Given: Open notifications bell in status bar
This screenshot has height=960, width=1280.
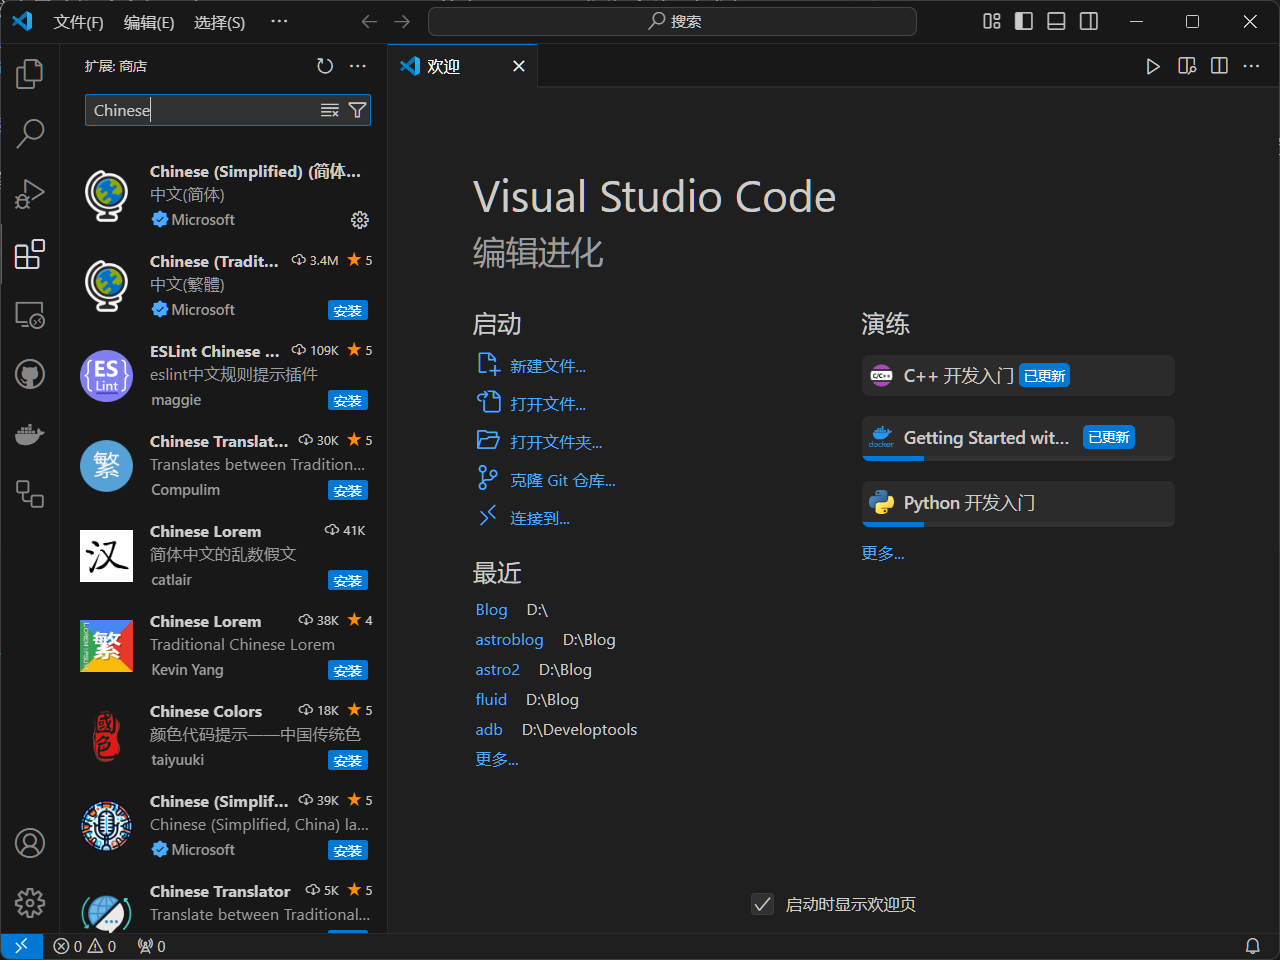Looking at the screenshot, I should [x=1252, y=946].
